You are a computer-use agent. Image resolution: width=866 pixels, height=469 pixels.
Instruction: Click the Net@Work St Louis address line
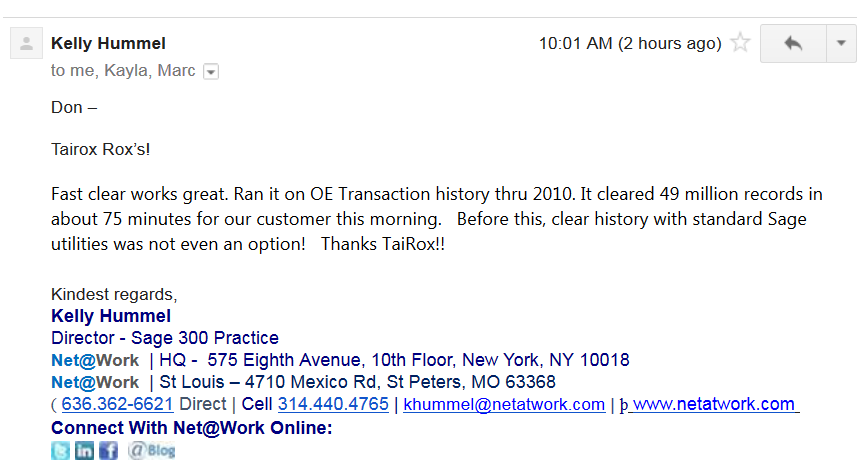coord(303,382)
